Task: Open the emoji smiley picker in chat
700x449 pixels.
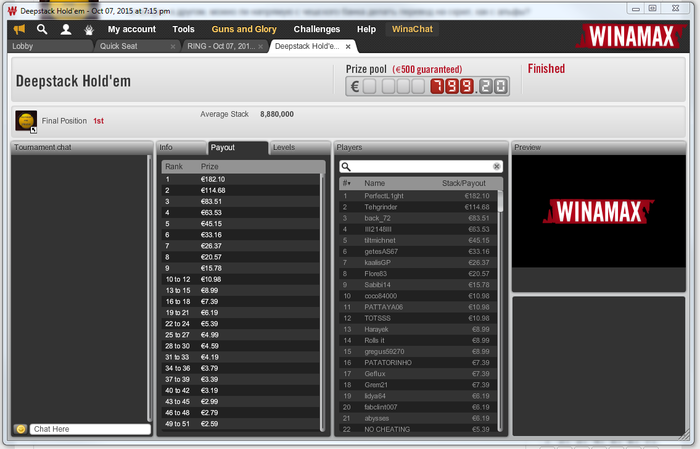Action: coord(21,429)
